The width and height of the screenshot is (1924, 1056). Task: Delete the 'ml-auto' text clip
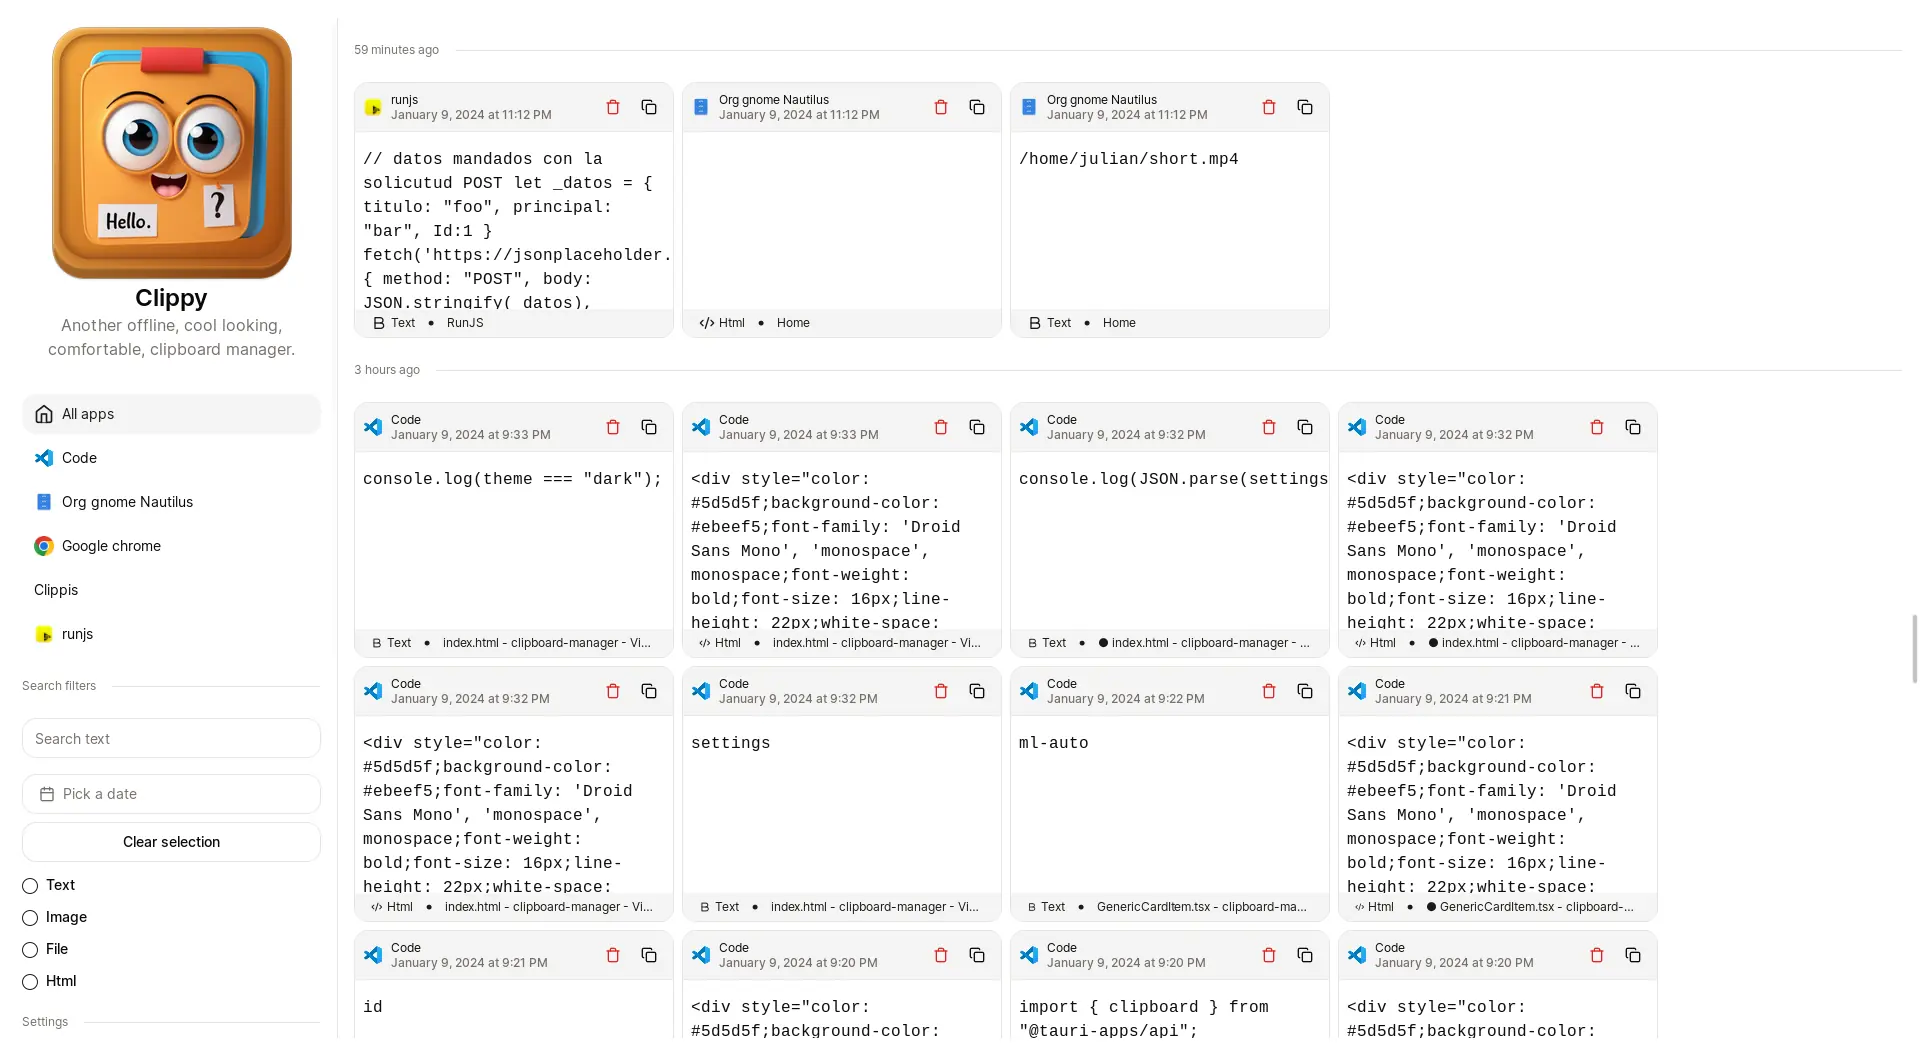tap(1269, 691)
